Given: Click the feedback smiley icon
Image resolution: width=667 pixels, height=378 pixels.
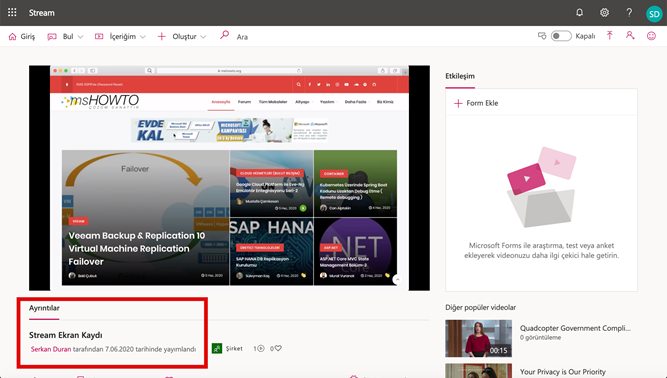Looking at the screenshot, I should pyautogui.click(x=651, y=36).
